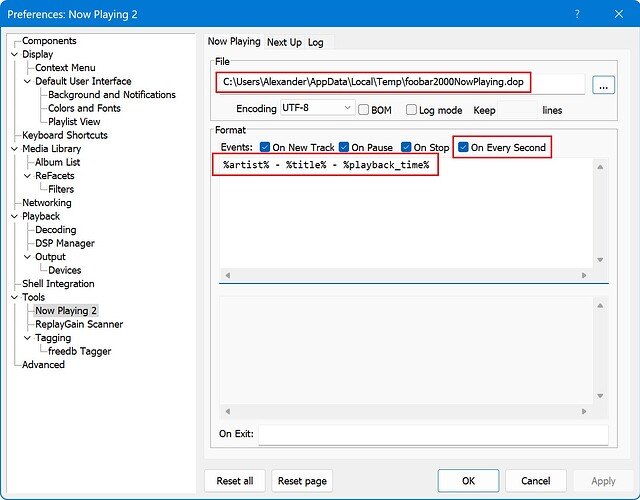
Task: Select Now Playing 2 in tree
Action: coord(66,311)
